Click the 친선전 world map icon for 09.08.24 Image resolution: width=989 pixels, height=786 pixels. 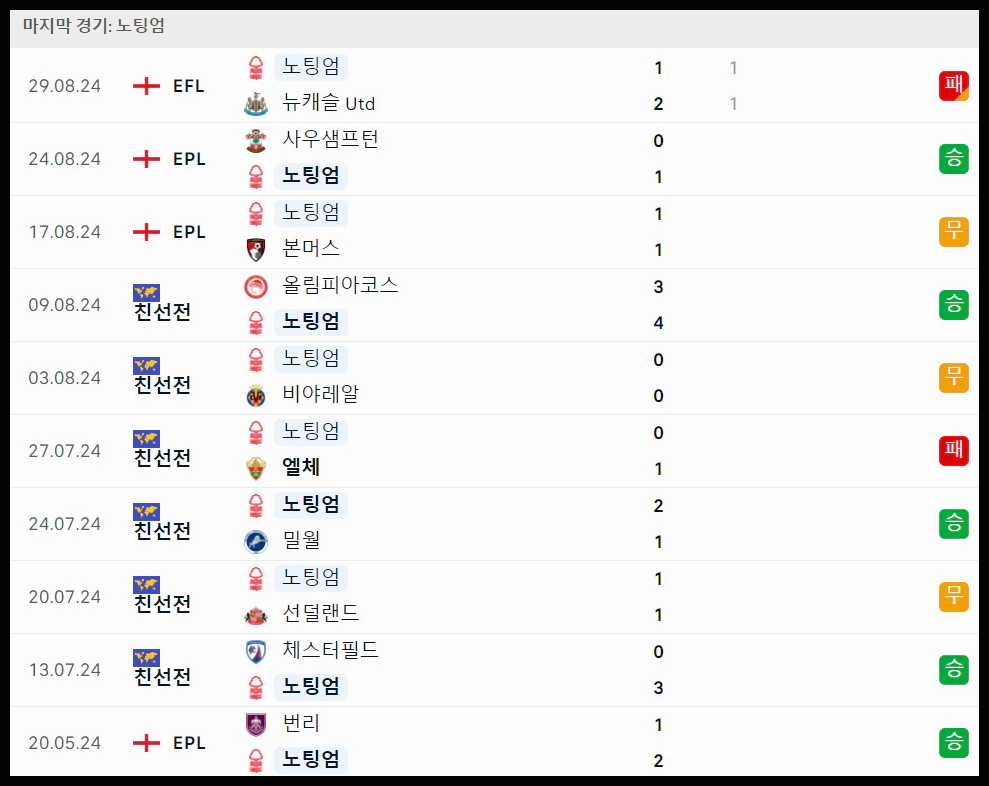(x=146, y=293)
